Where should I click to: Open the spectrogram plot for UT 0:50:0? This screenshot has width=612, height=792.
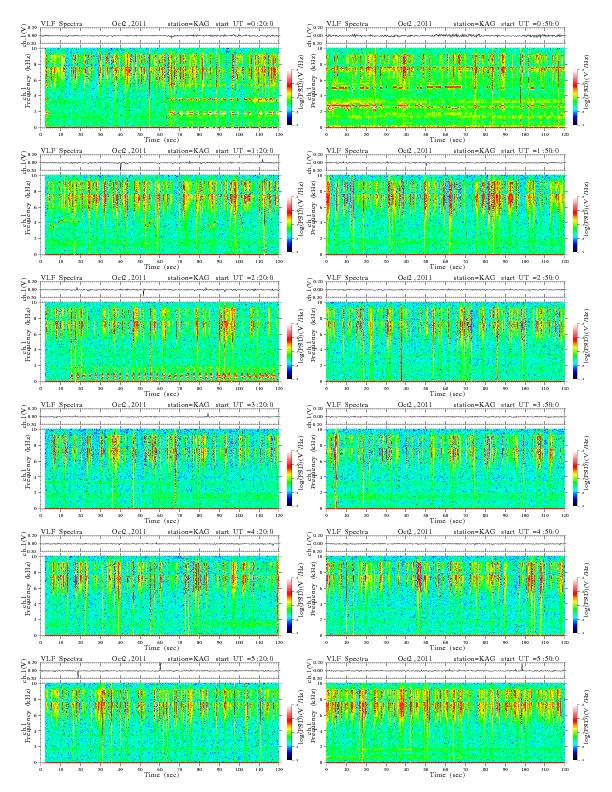[x=445, y=88]
